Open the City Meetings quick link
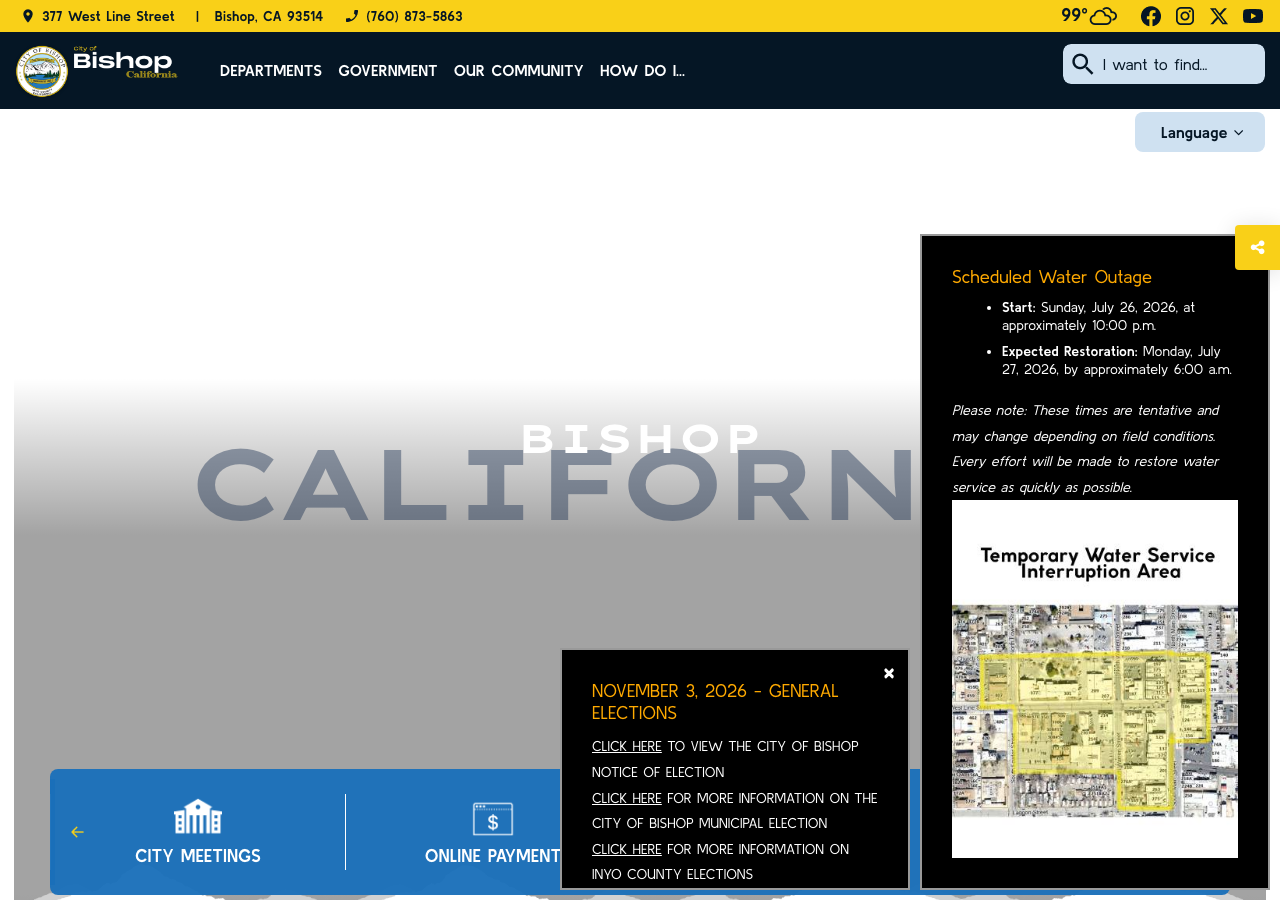Viewport: 1280px width, 900px height. pyautogui.click(x=198, y=832)
